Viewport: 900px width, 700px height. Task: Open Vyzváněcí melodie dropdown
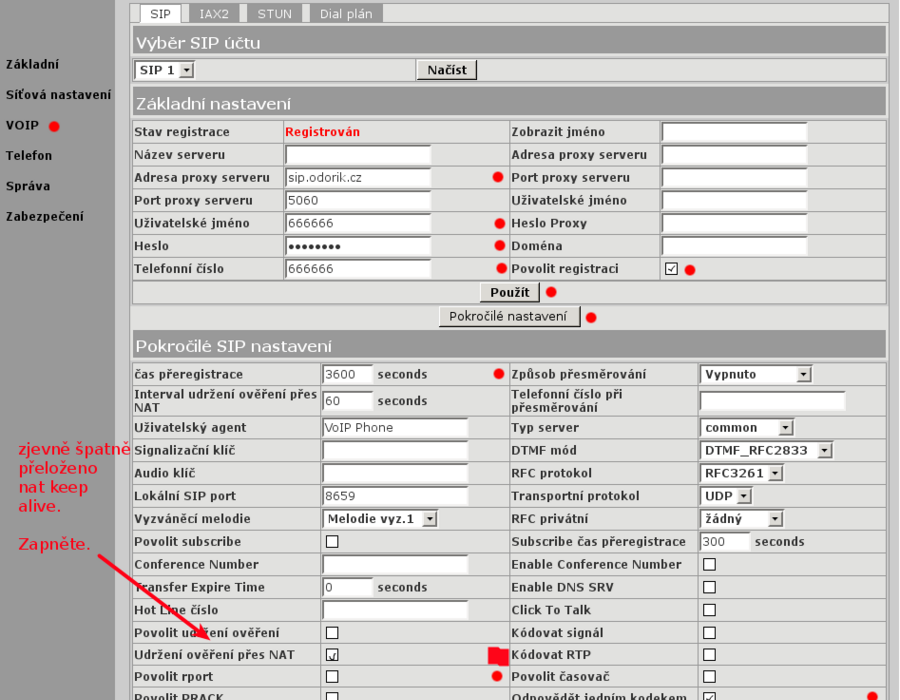coord(381,519)
